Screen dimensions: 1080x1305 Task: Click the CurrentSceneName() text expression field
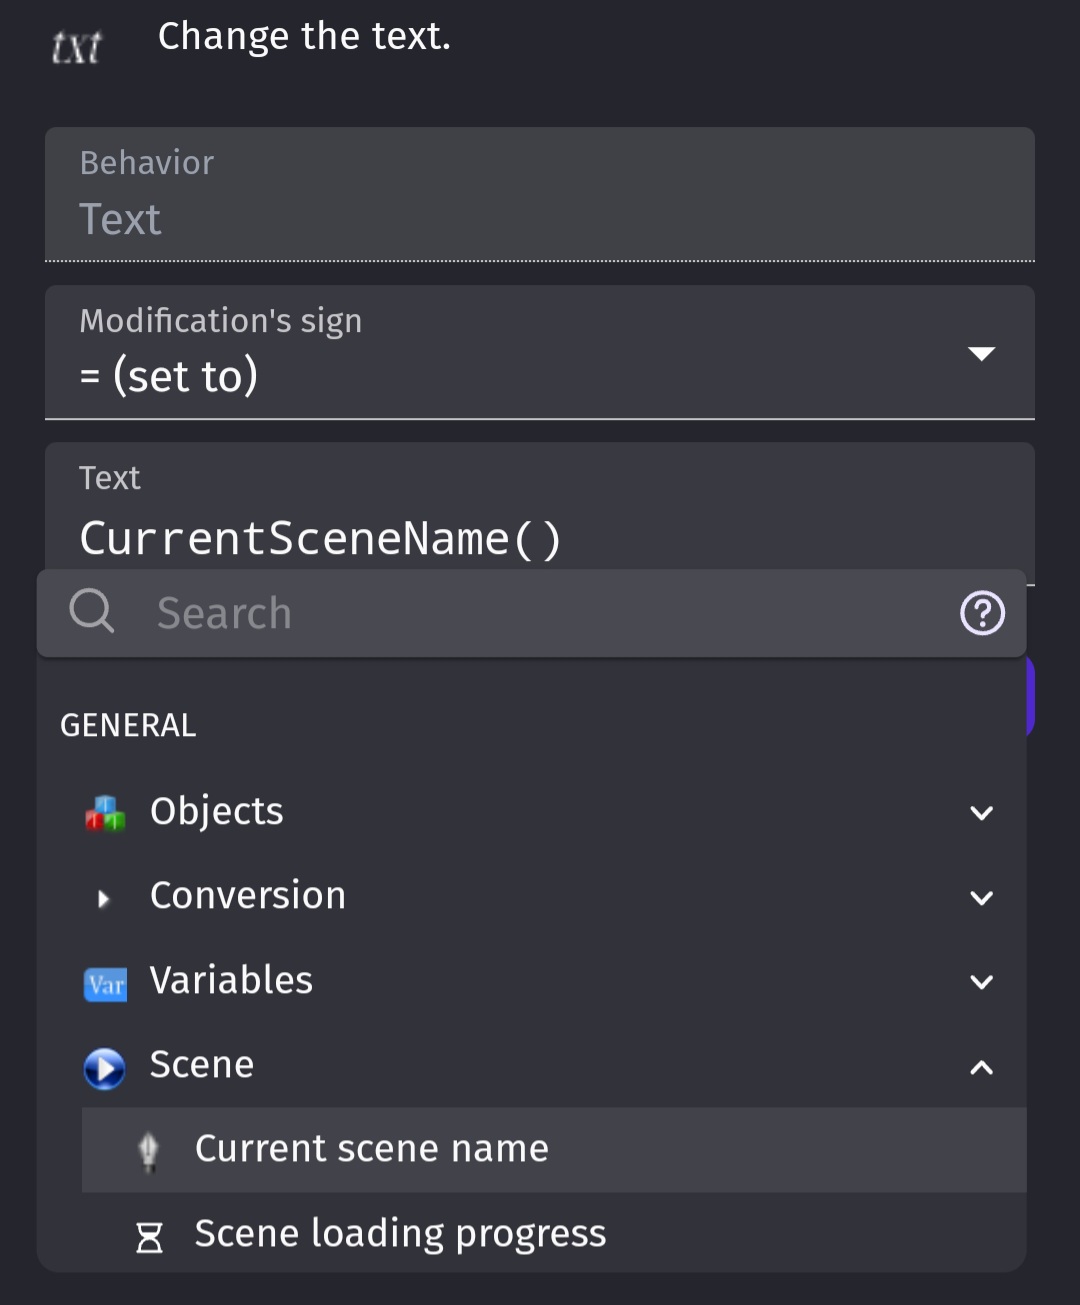pyautogui.click(x=540, y=513)
